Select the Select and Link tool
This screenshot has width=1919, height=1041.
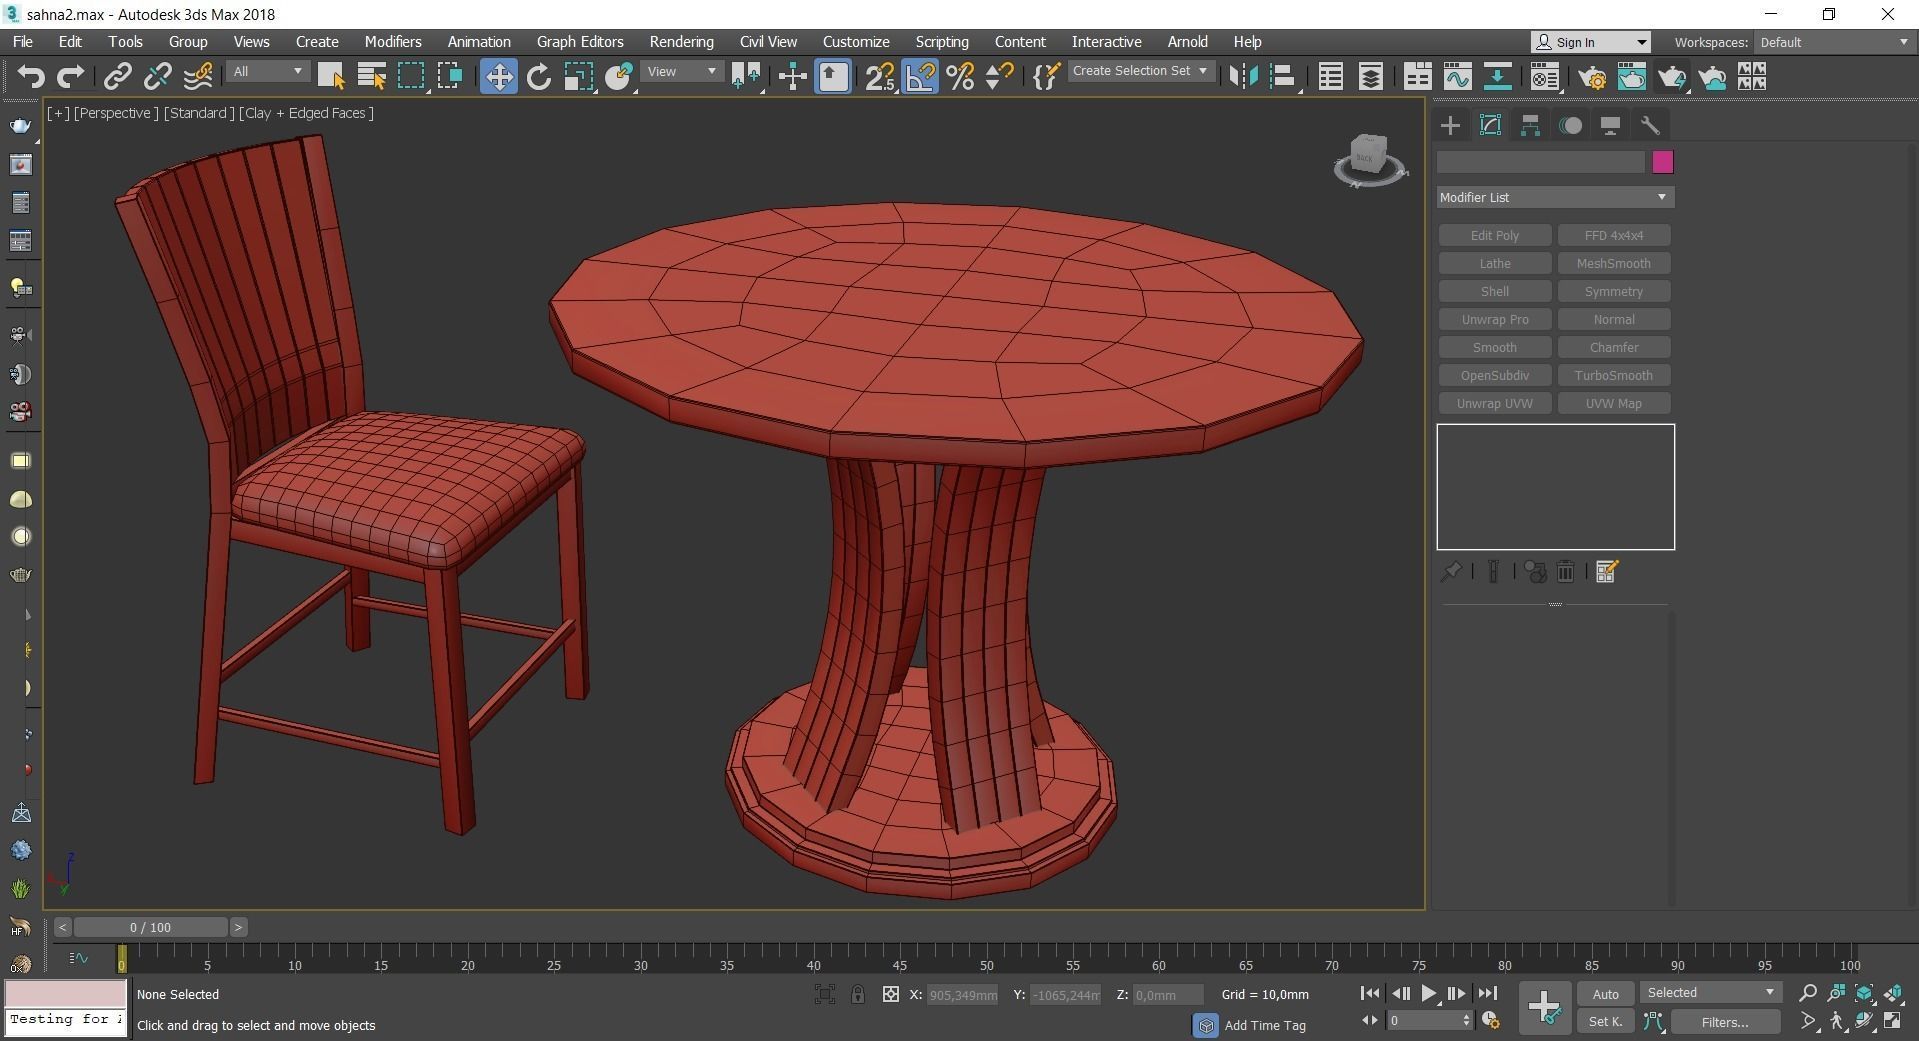click(118, 77)
